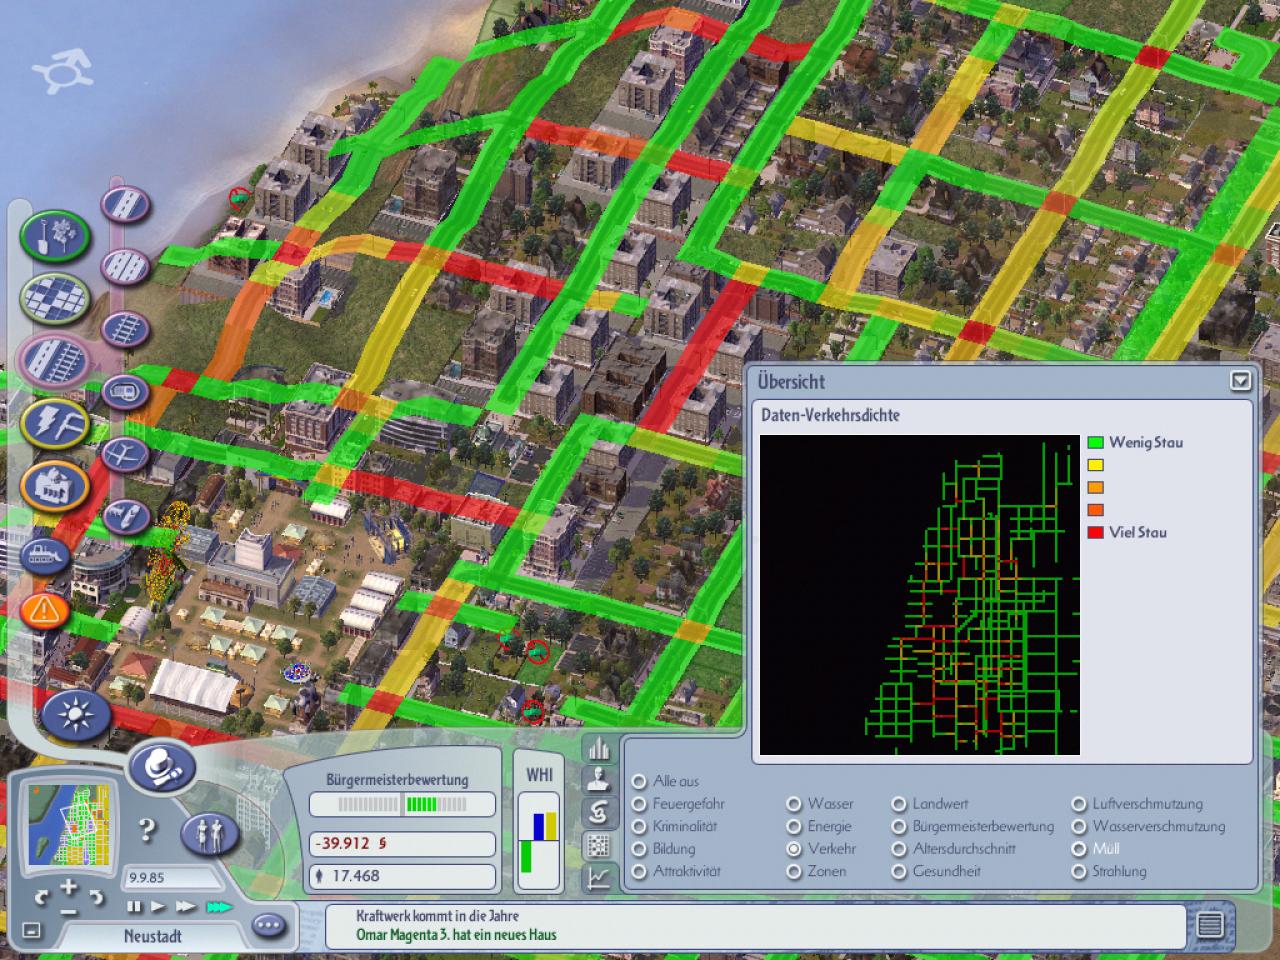Set simulation to fast double-arrow speed

pyautogui.click(x=186, y=907)
